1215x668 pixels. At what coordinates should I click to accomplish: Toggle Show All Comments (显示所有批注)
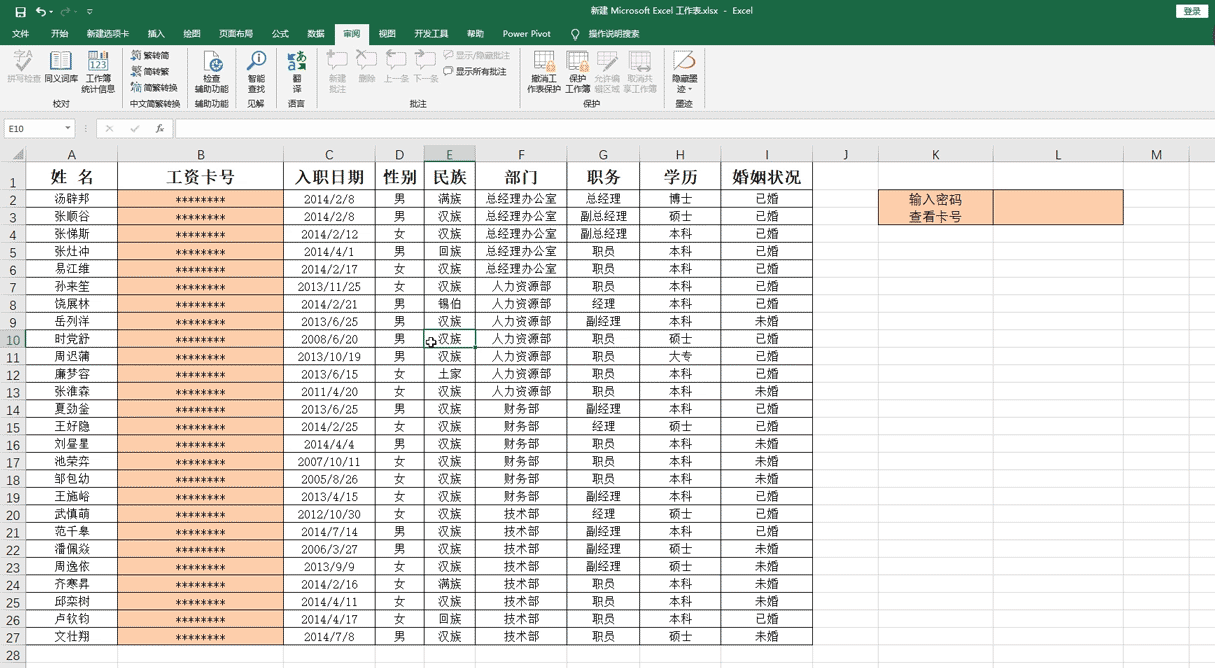click(x=475, y=72)
